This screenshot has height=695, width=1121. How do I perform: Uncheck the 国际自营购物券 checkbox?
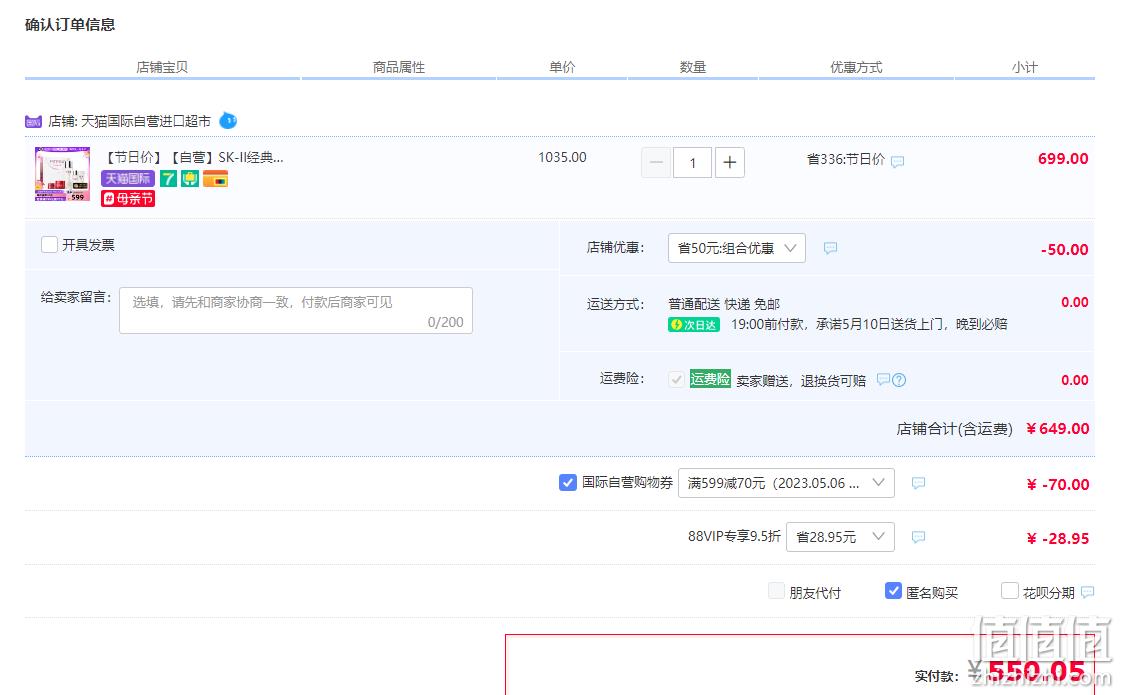click(x=568, y=483)
